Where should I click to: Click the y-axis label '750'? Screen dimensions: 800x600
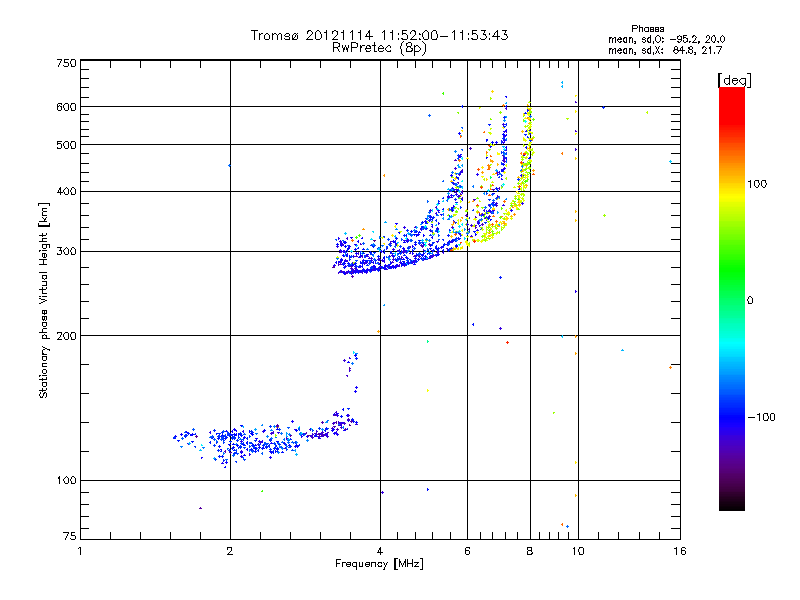pos(66,63)
